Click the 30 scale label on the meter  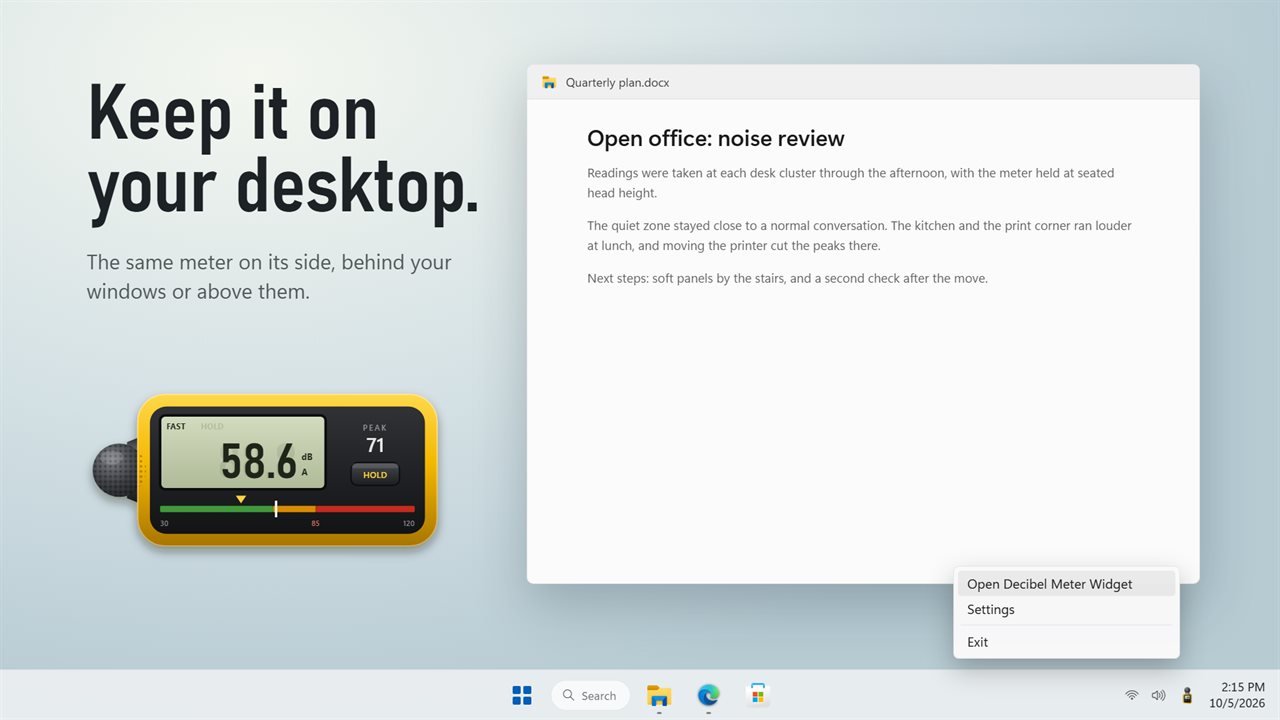[164, 524]
